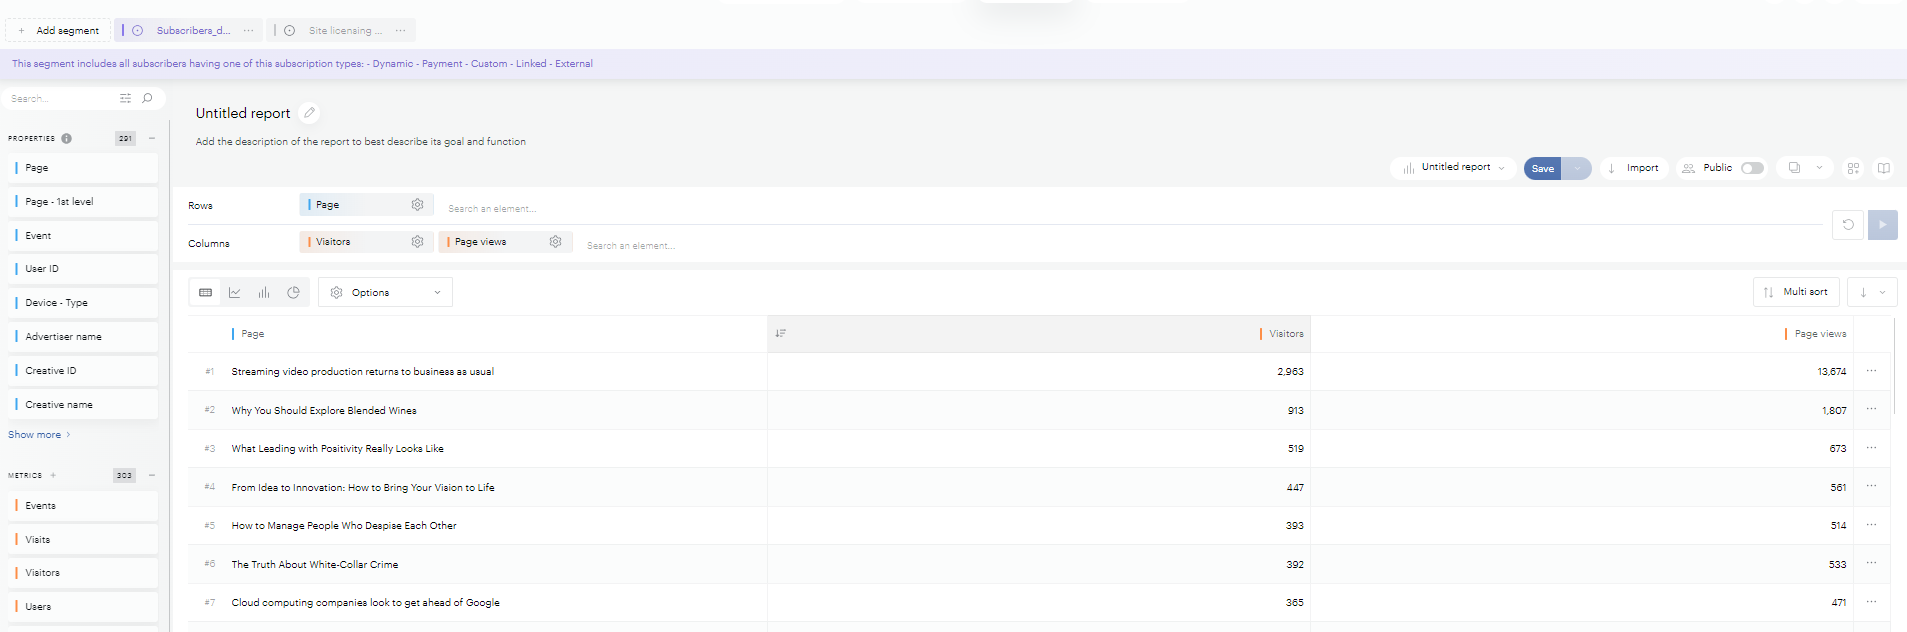Run the report with play button
1907x632 pixels.
[1882, 225]
